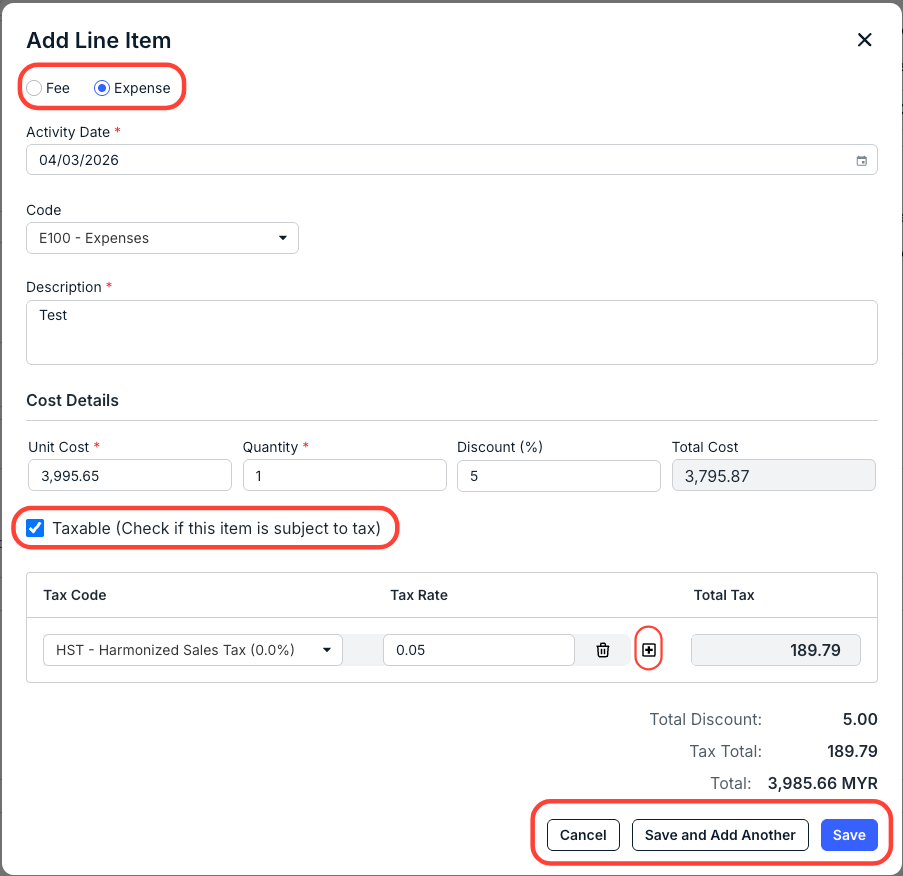Close the Add Line Item dialog

coord(864,40)
